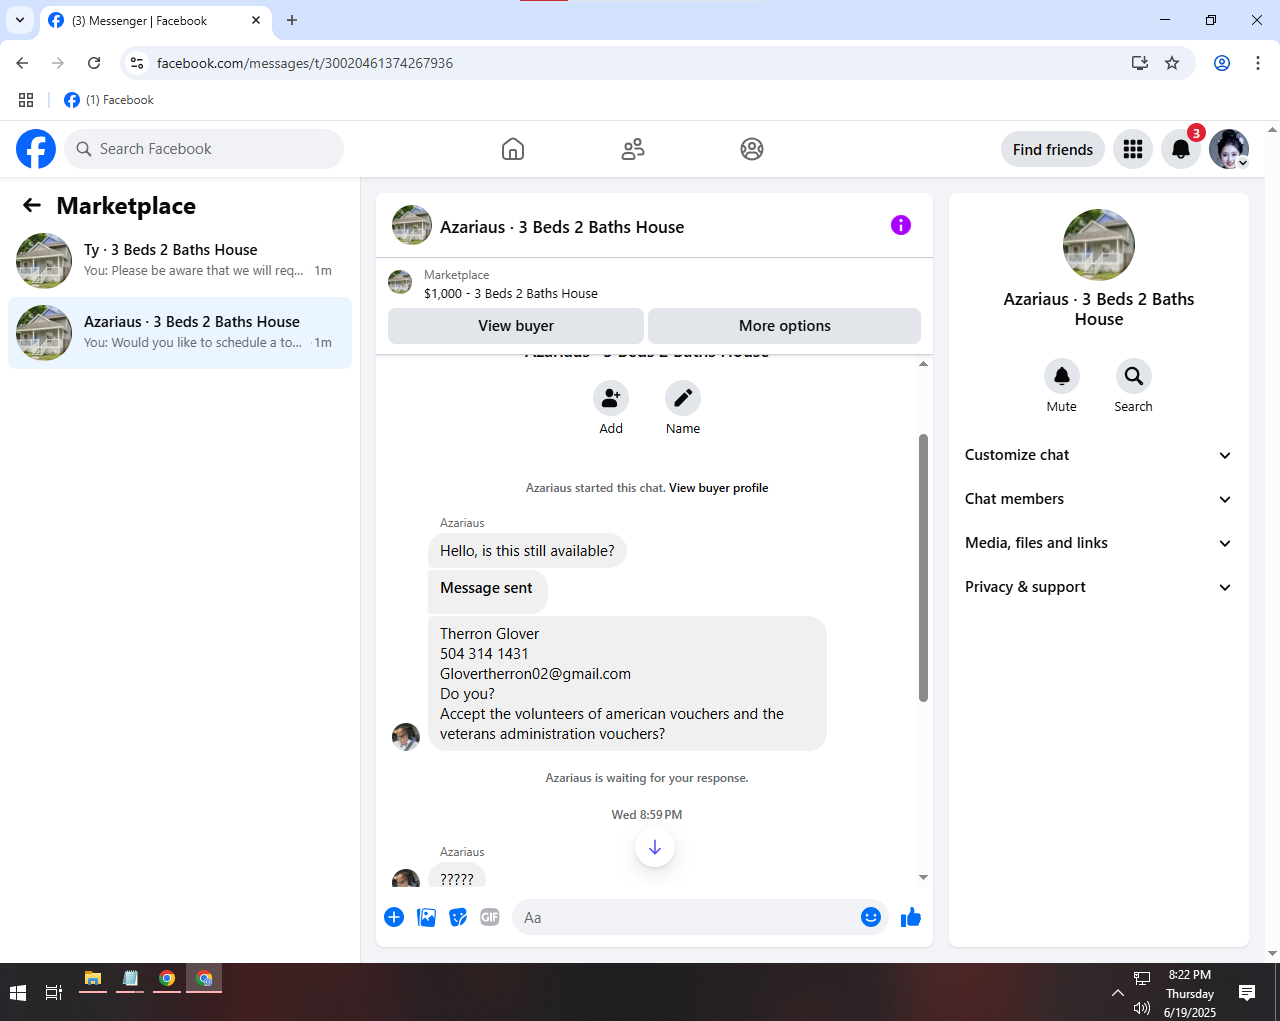Select the Messenger | Facebook browser tab
Viewport: 1280px width, 1021px height.
(155, 21)
